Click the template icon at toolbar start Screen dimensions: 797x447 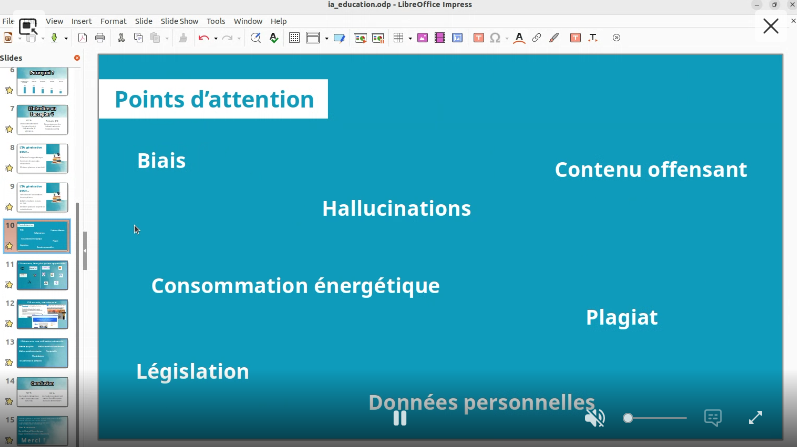click(x=8, y=38)
